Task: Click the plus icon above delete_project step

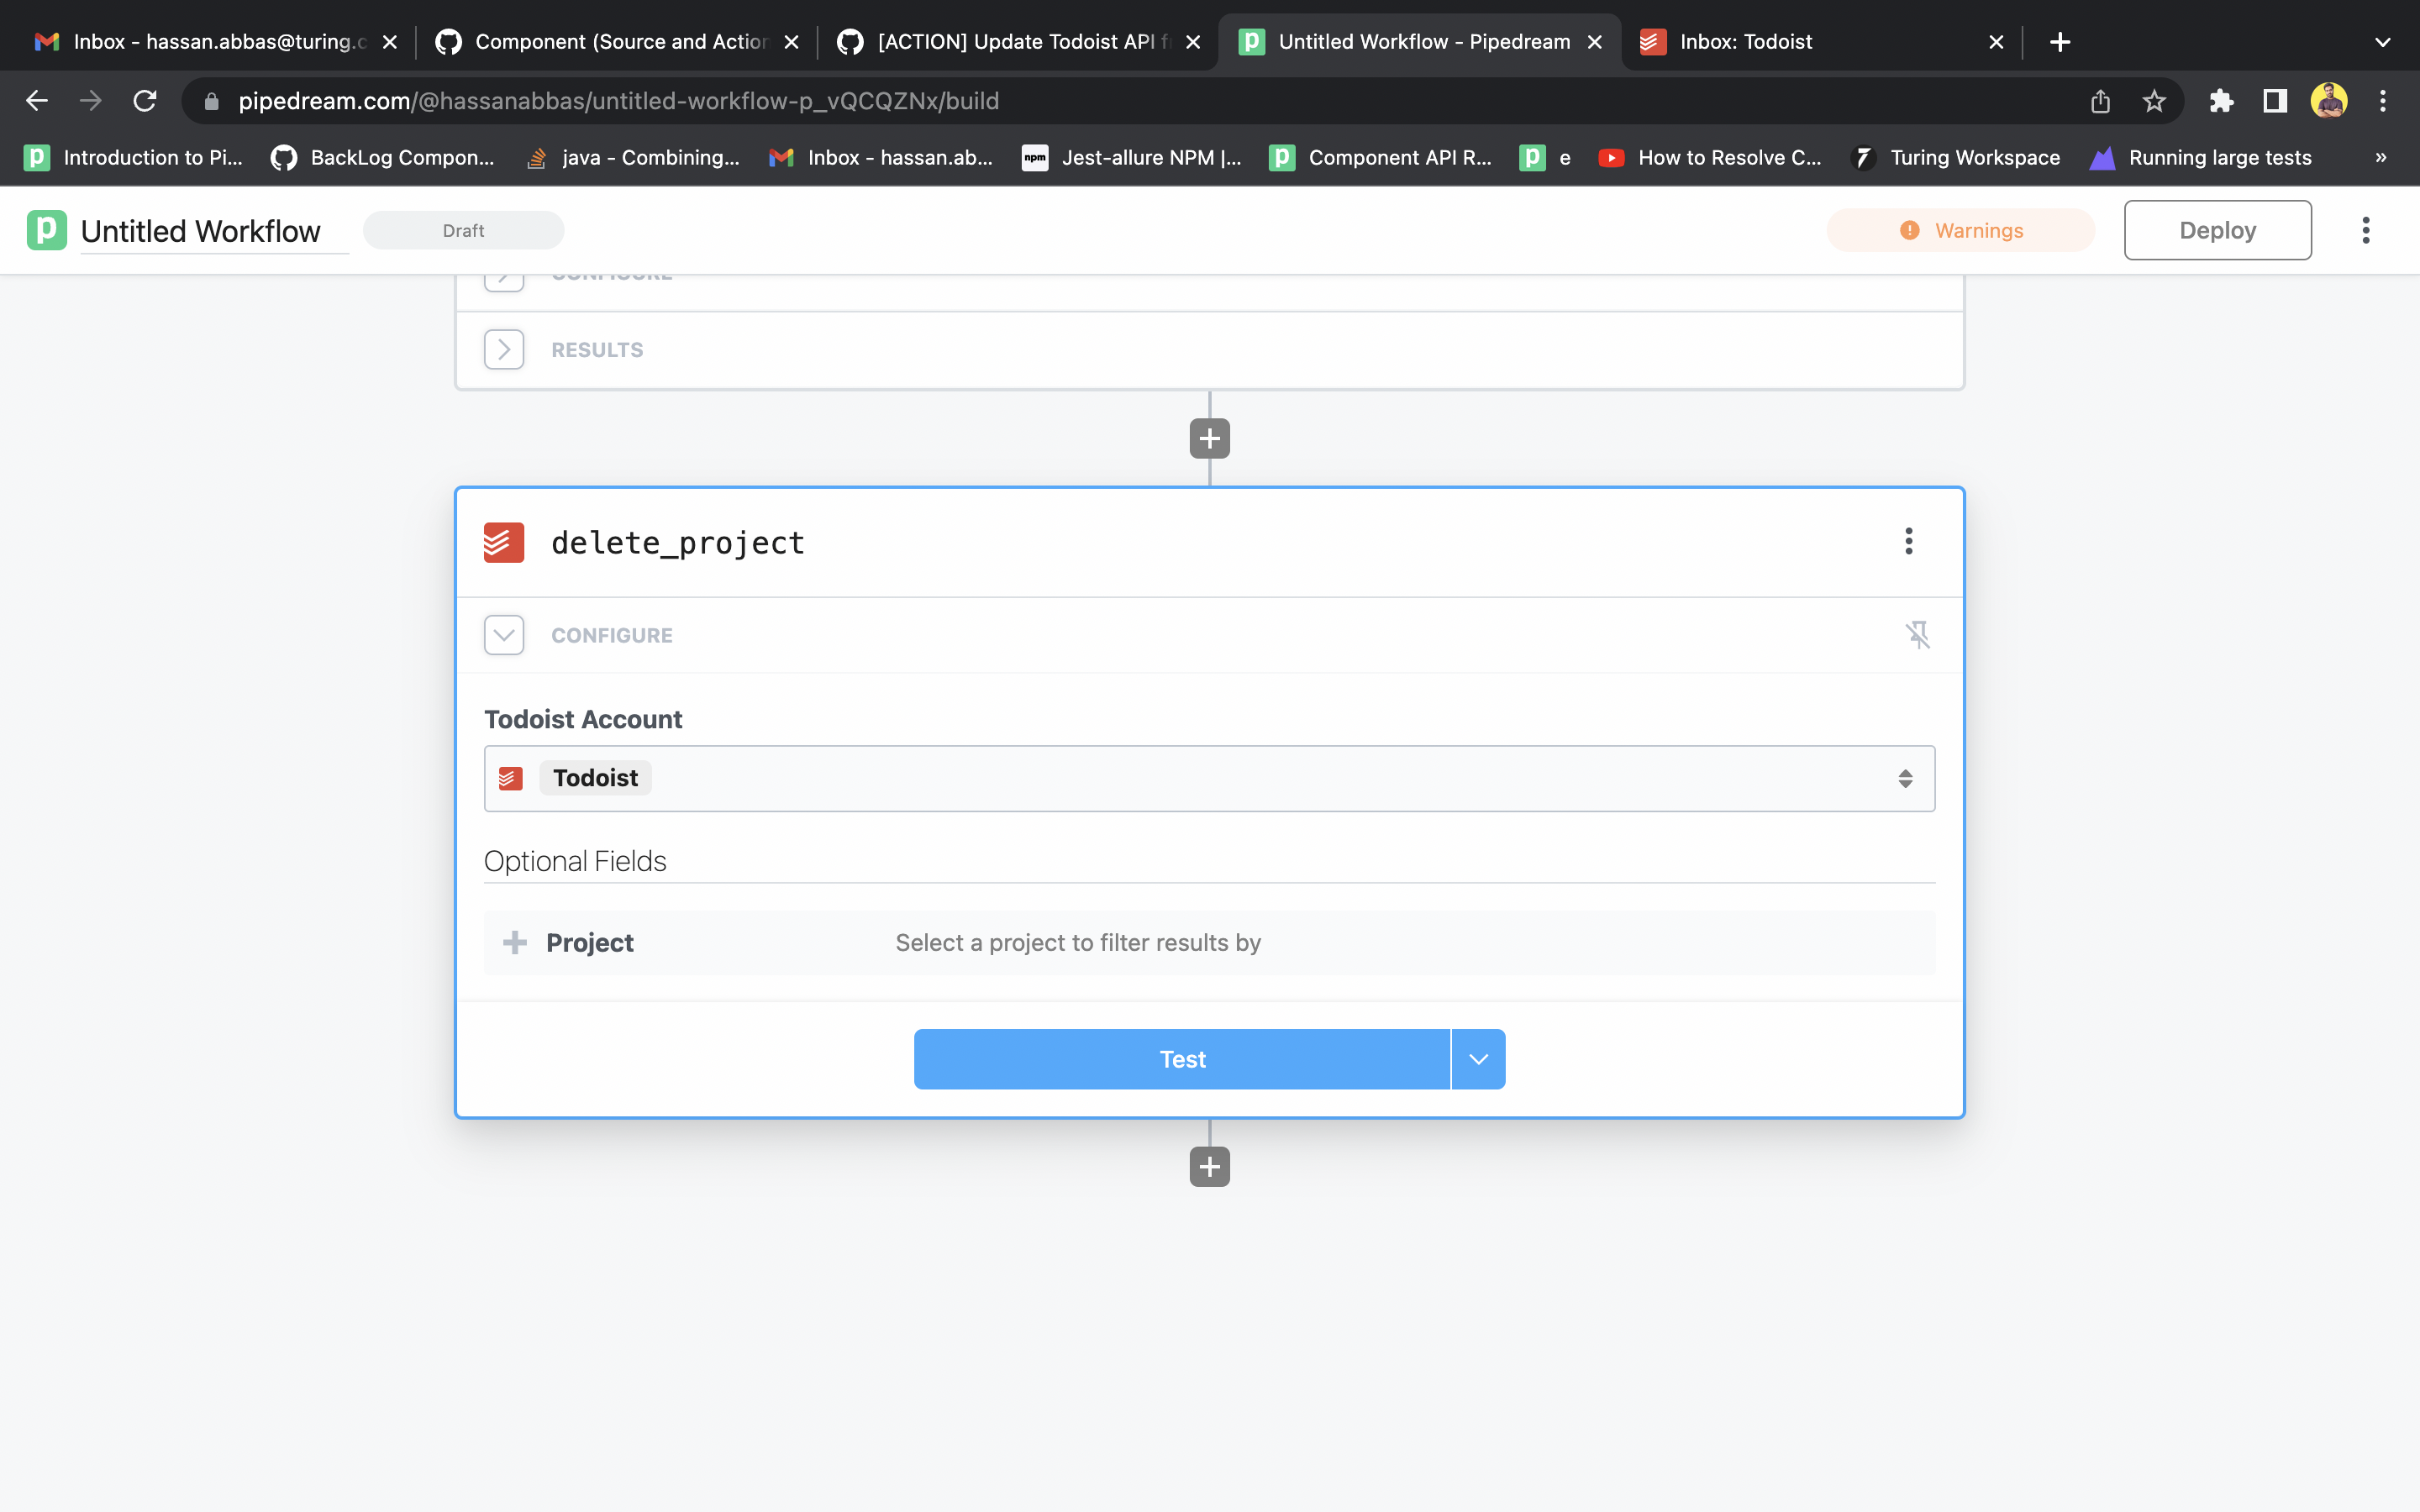Action: (1209, 438)
